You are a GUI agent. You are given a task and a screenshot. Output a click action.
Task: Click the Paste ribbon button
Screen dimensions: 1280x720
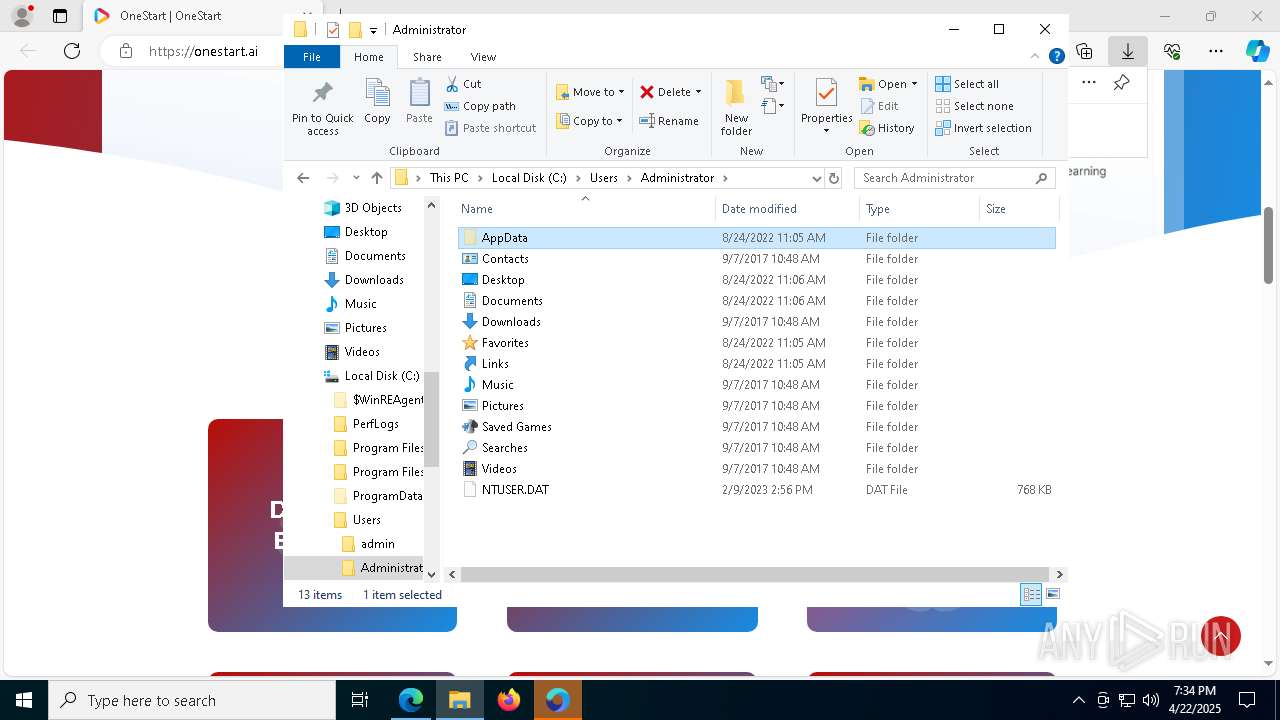click(419, 102)
